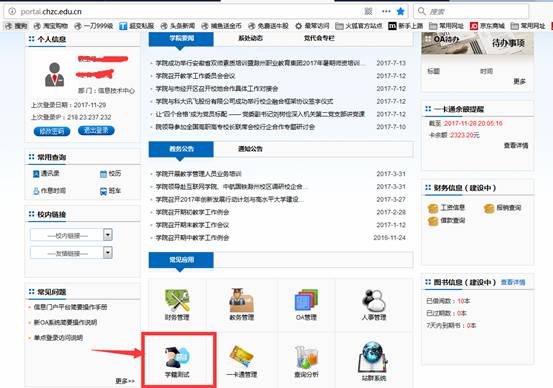Open the 头条新闻 bookmark
Screen dimensions: 553x388
(178, 26)
